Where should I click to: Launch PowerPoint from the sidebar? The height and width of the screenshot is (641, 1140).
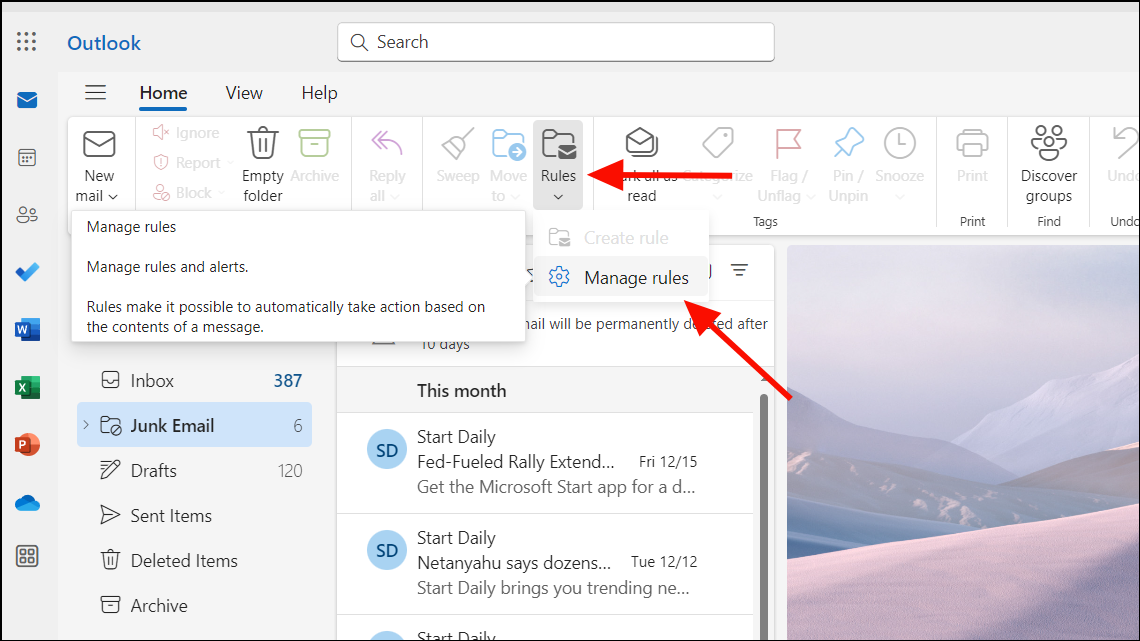tap(27, 444)
